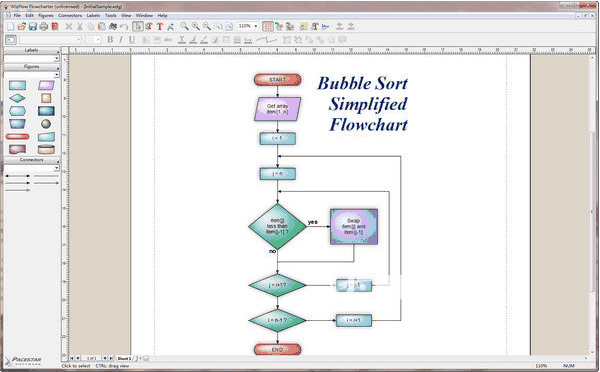The height and width of the screenshot is (372, 600).
Task: Open the 110% zoom level dropdown
Action: coord(248,26)
